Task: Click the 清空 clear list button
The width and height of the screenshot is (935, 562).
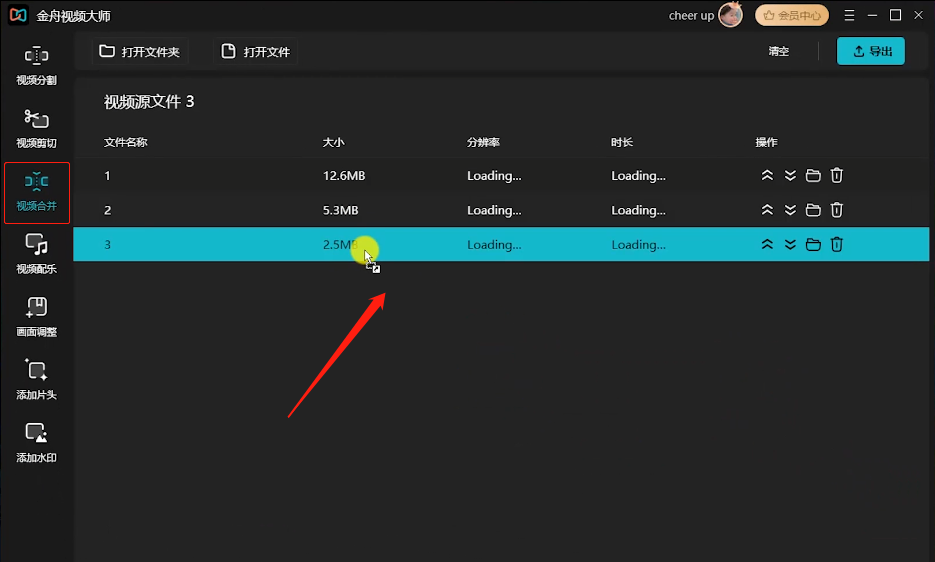Action: 778,51
